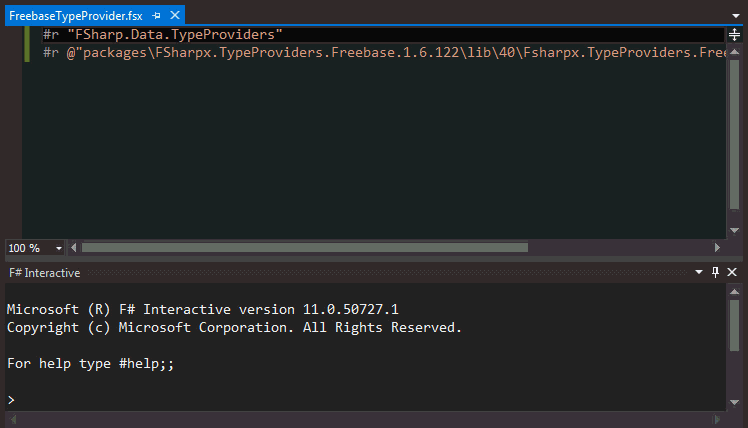Click editor vertical scrollbar down arrow
The image size is (748, 428).
point(735,230)
